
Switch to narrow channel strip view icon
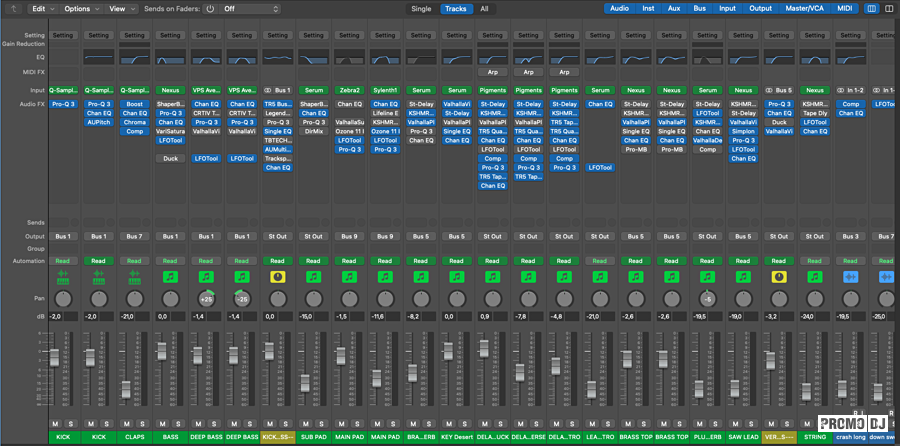point(871,8)
